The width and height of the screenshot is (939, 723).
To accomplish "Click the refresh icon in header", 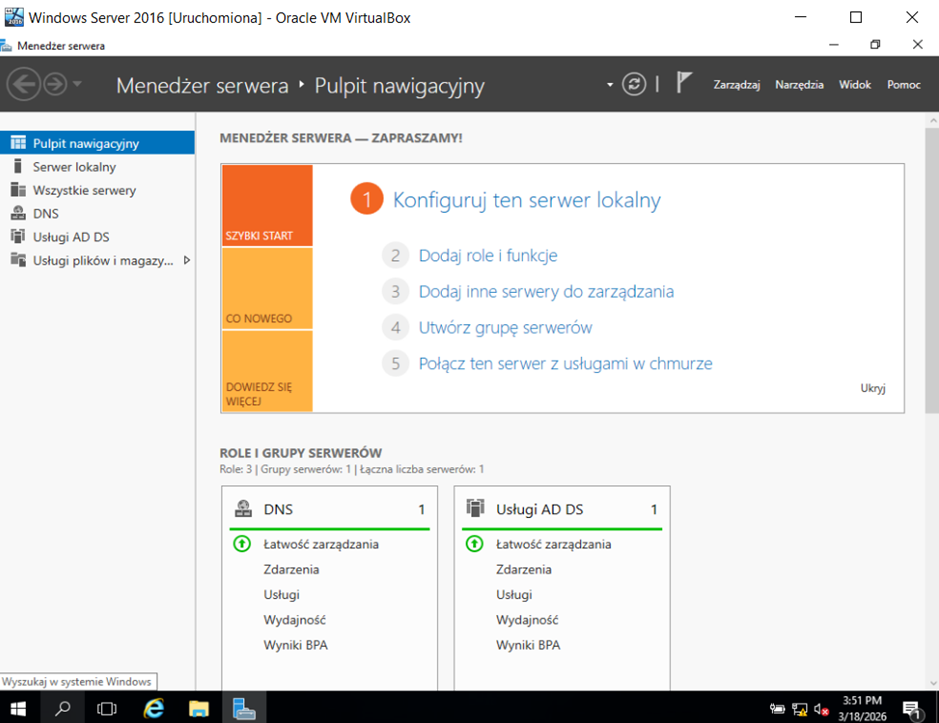I will pyautogui.click(x=634, y=84).
